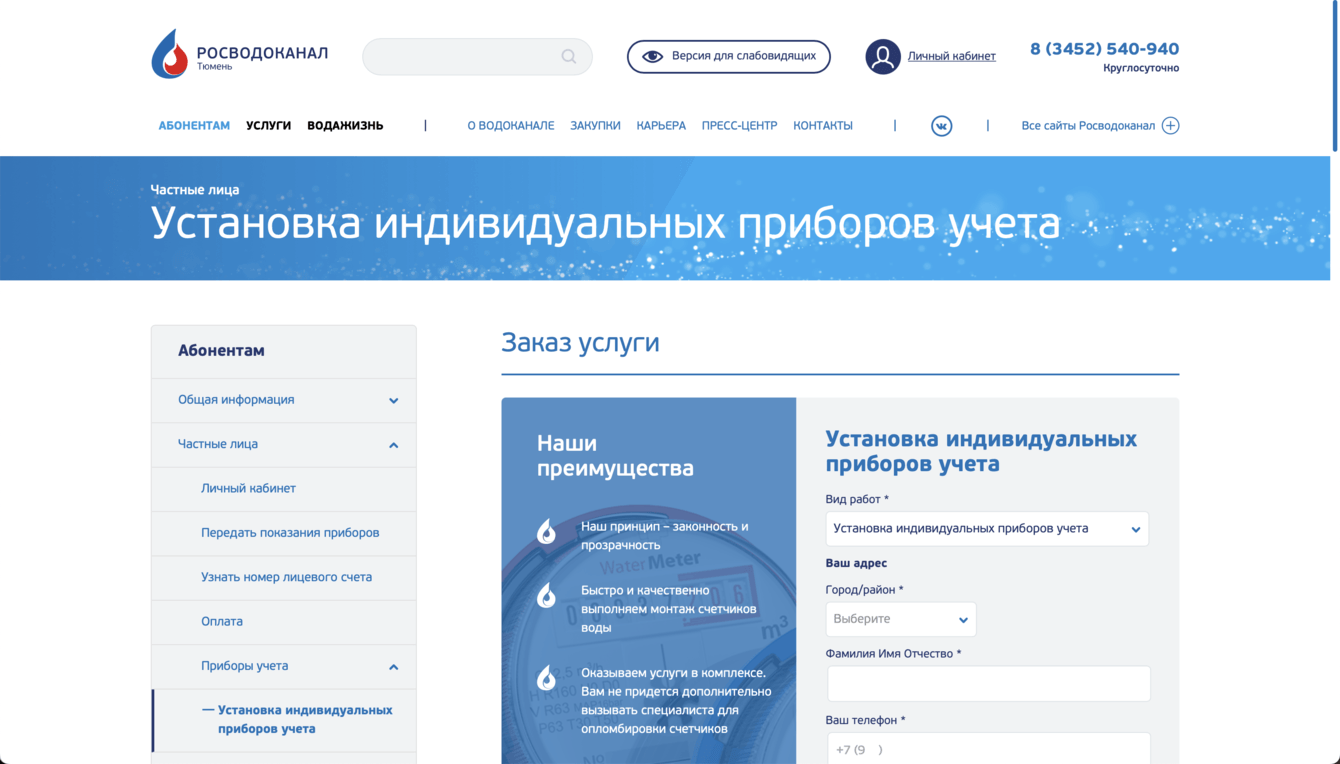
Task: Go to О водоканале section
Action: [511, 126]
